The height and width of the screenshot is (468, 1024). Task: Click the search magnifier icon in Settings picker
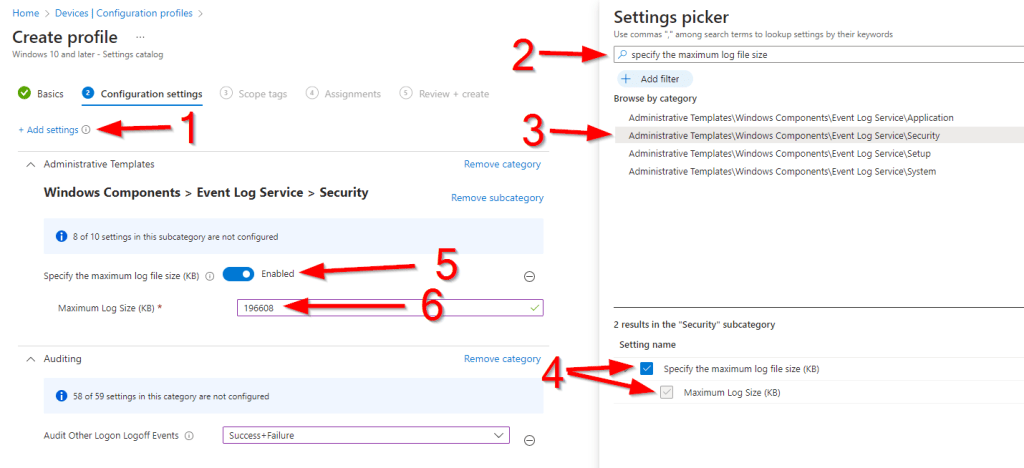tap(622, 54)
